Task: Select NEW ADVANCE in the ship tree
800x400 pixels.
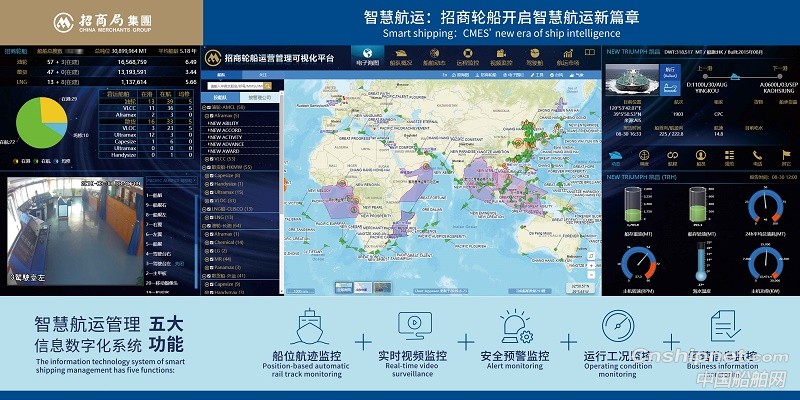Action: tap(226, 144)
